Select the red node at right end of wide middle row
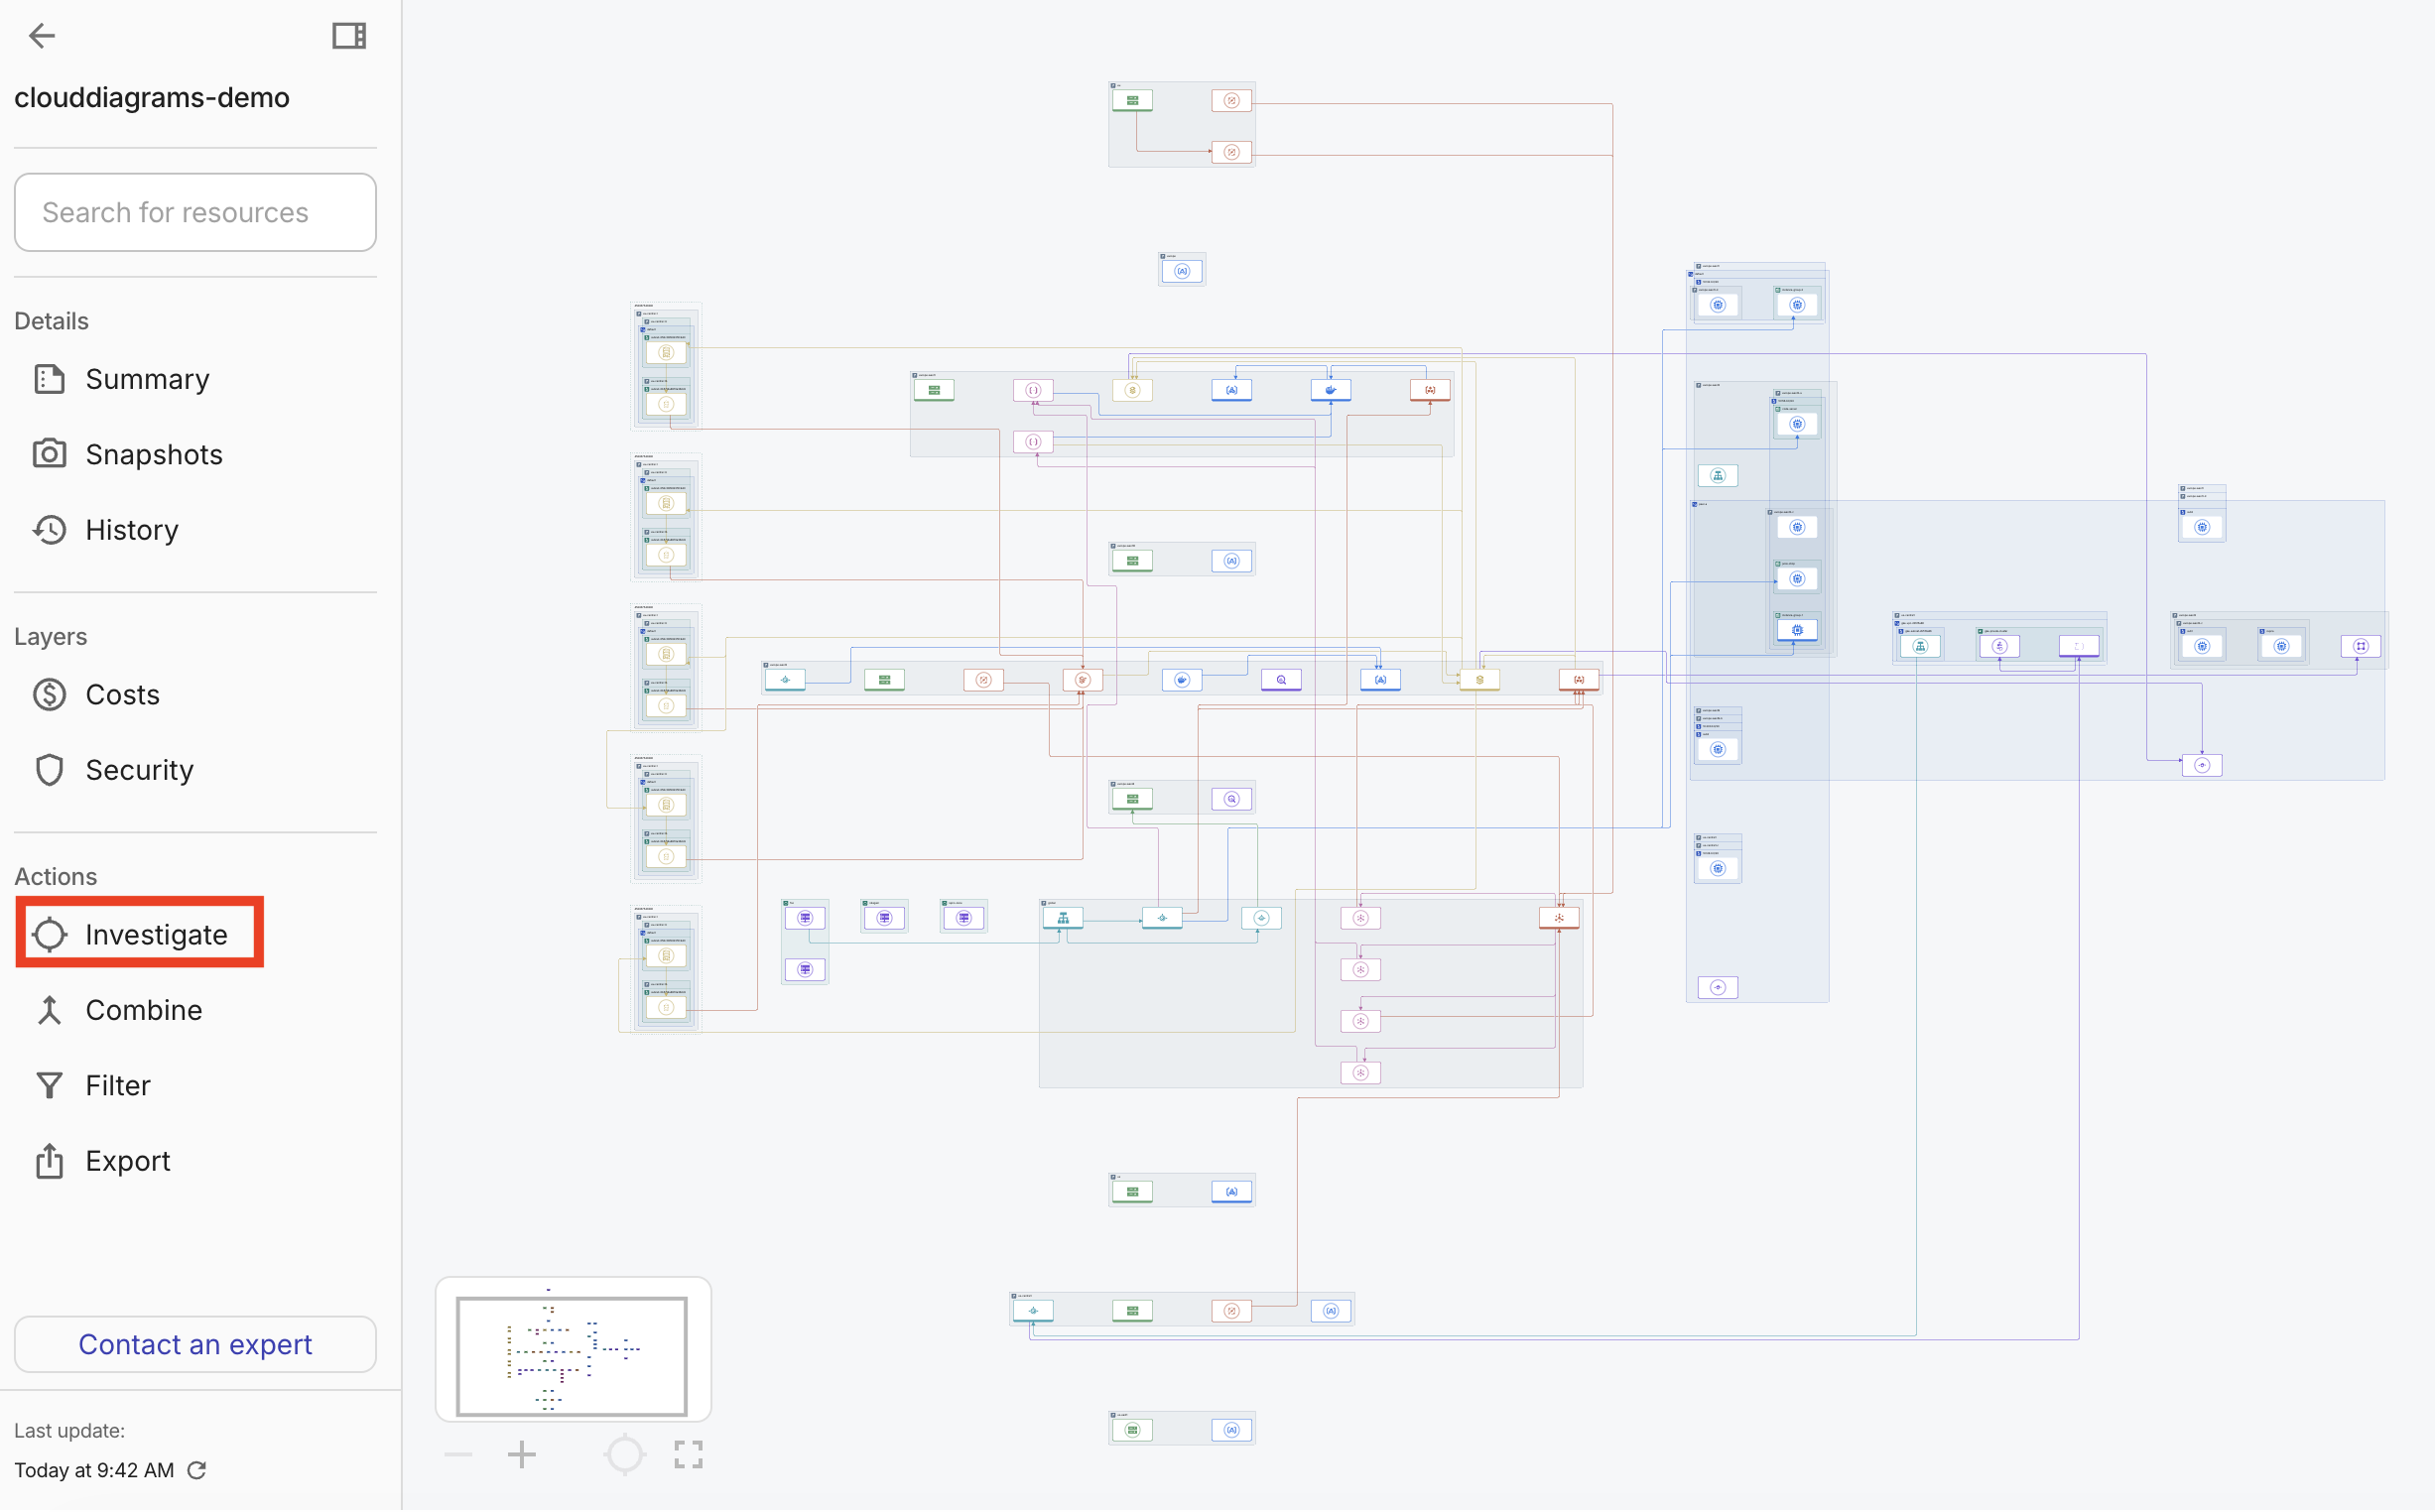The height and width of the screenshot is (1512, 2435). [x=1579, y=680]
